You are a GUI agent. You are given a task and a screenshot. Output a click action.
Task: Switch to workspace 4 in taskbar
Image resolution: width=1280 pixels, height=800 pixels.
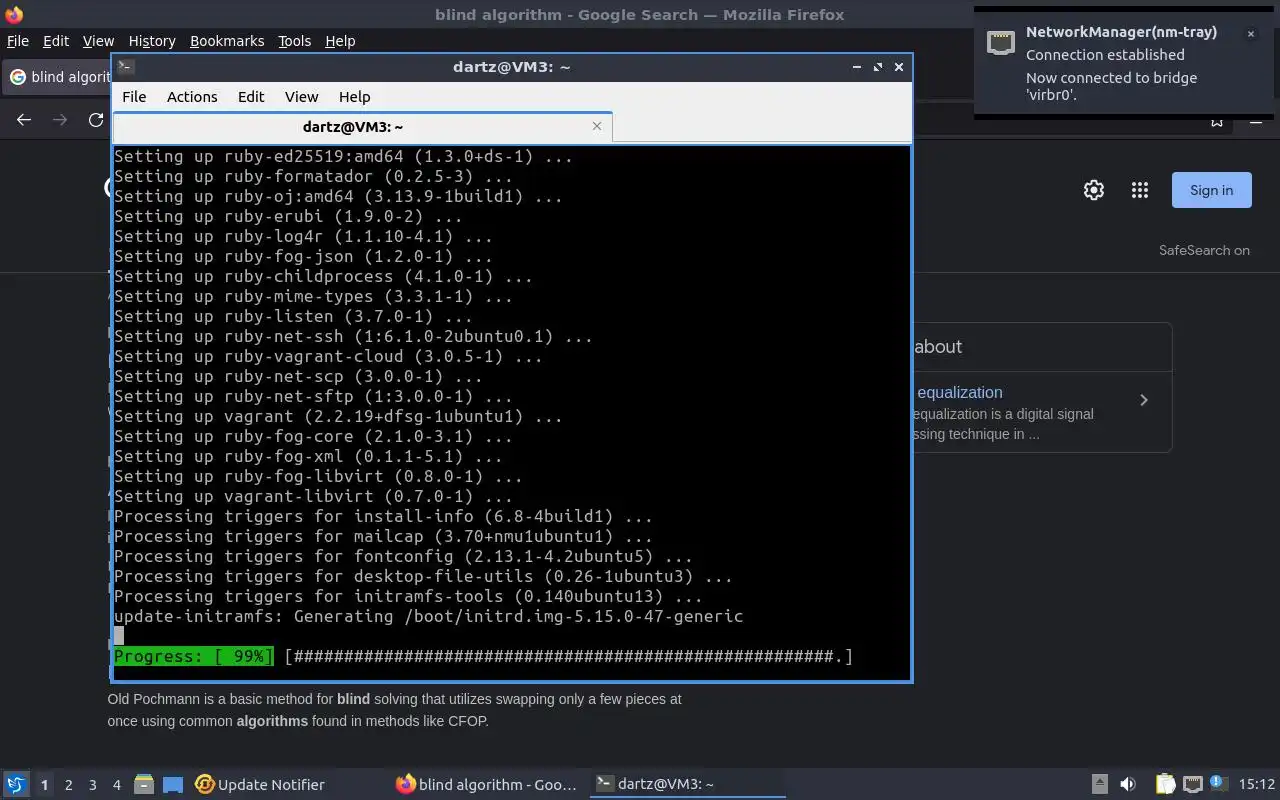pyautogui.click(x=117, y=785)
